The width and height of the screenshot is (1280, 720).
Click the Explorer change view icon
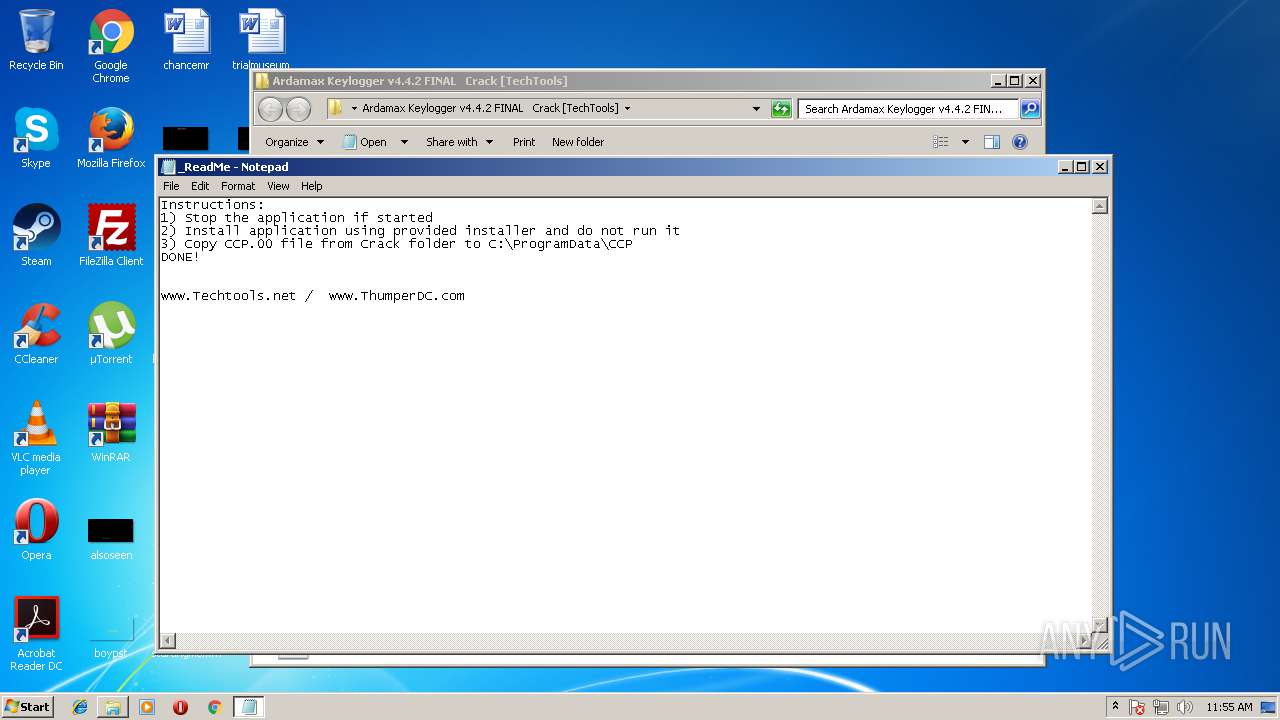940,142
